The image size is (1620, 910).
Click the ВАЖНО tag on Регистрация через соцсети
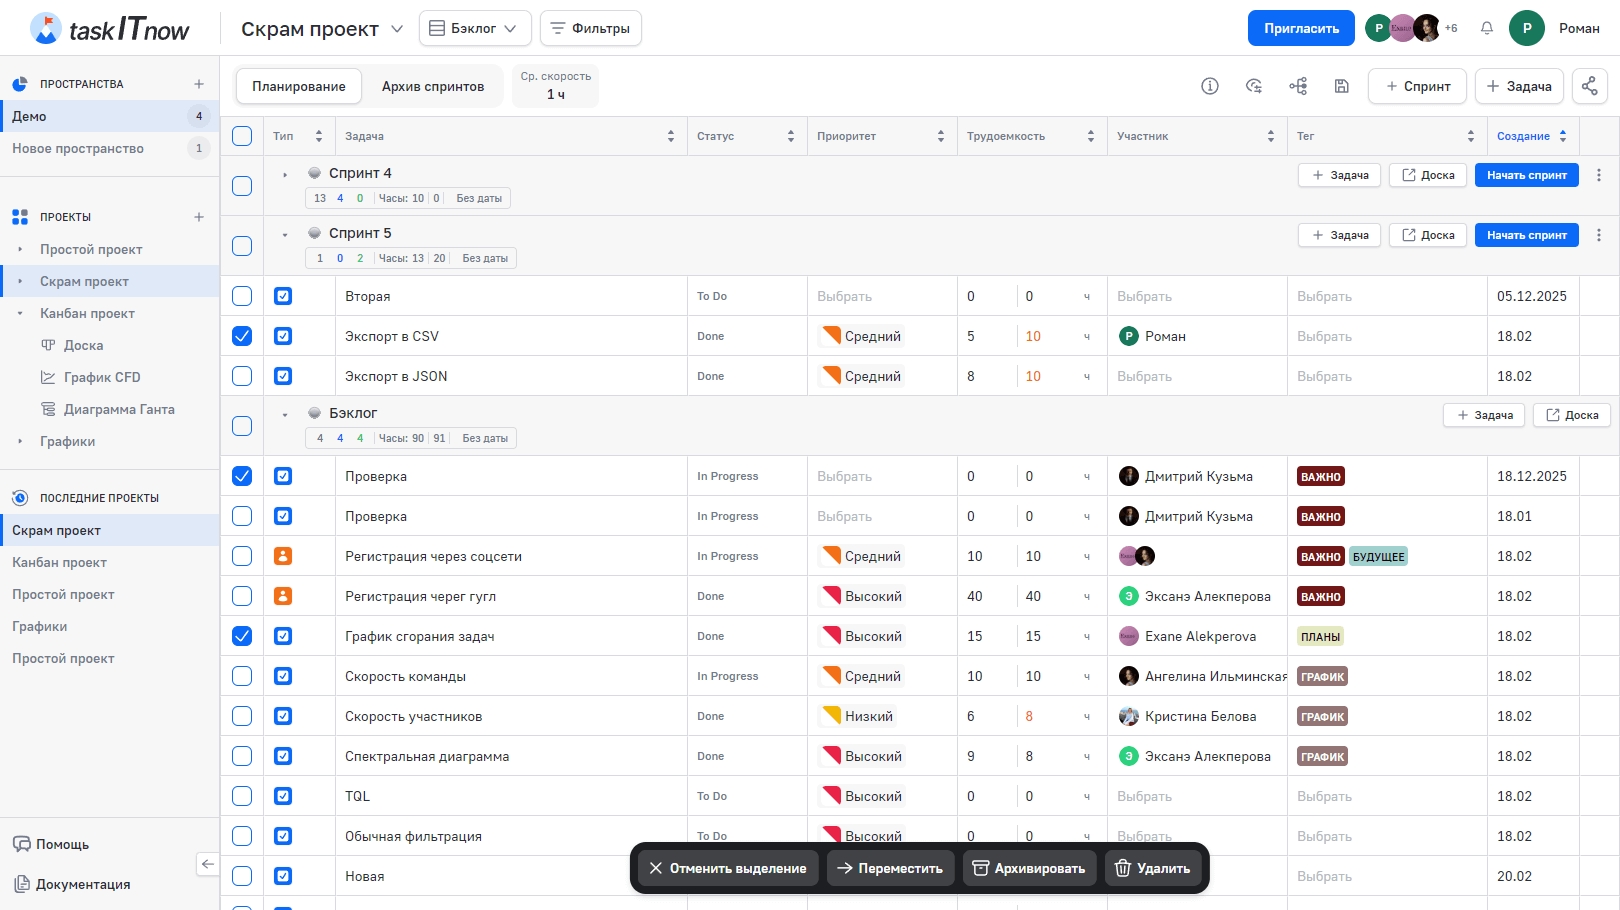coord(1320,557)
